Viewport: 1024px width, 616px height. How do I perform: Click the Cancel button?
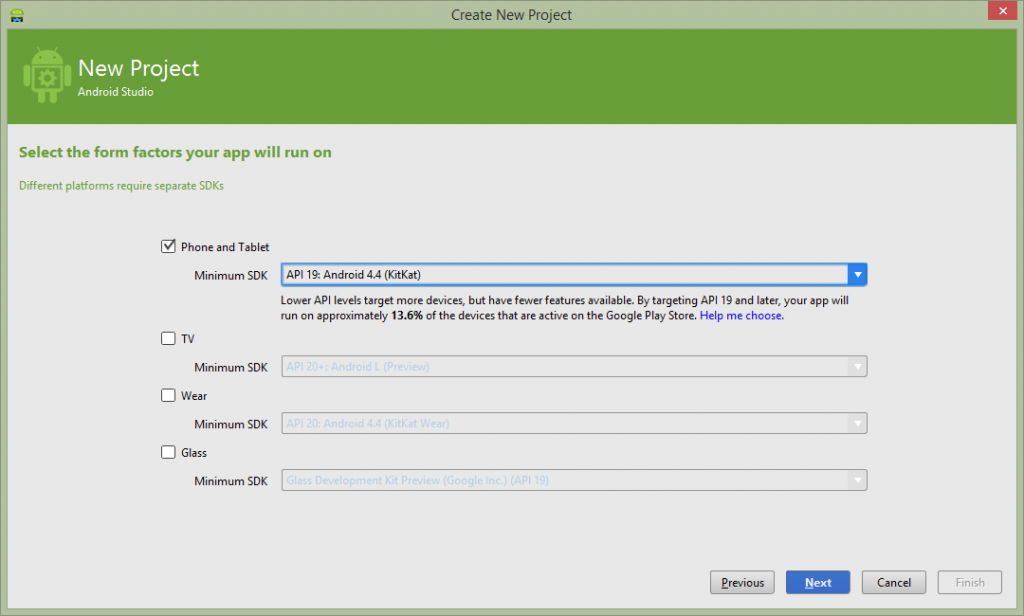point(893,582)
